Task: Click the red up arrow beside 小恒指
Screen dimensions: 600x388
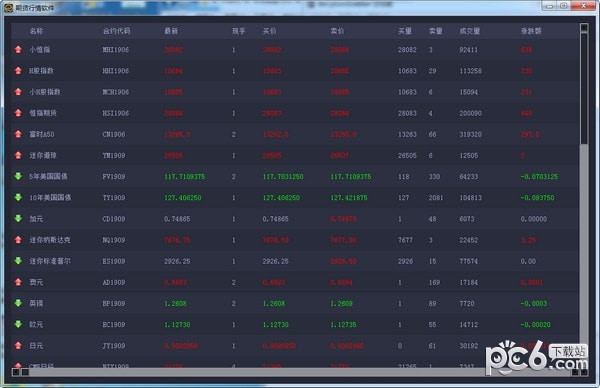Action: 18,49
